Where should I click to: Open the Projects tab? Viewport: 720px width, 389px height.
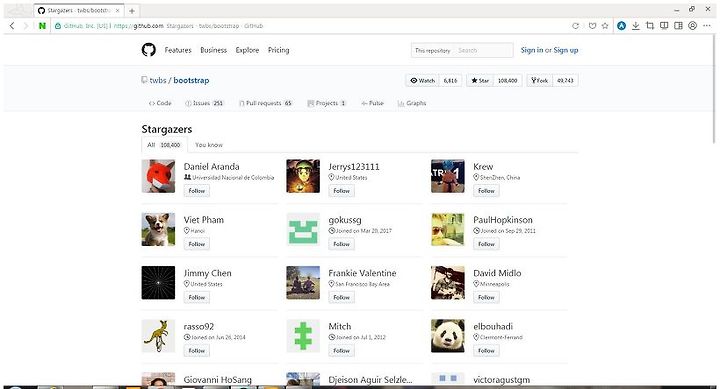tap(327, 103)
